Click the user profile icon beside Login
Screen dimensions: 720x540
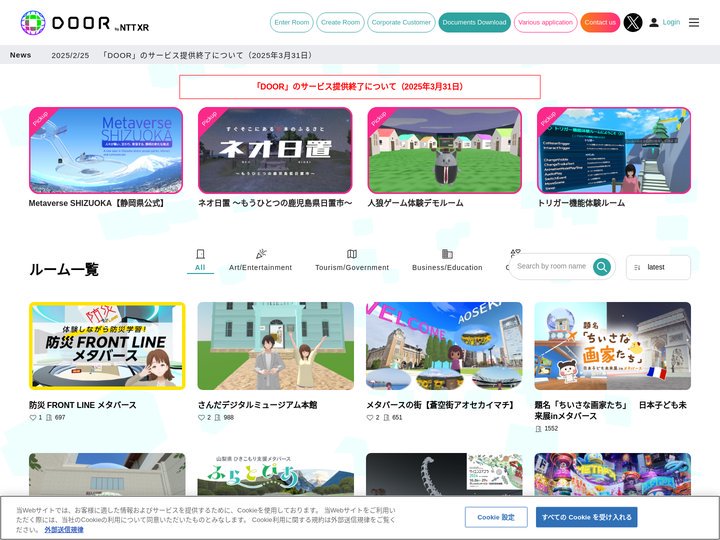coord(654,22)
